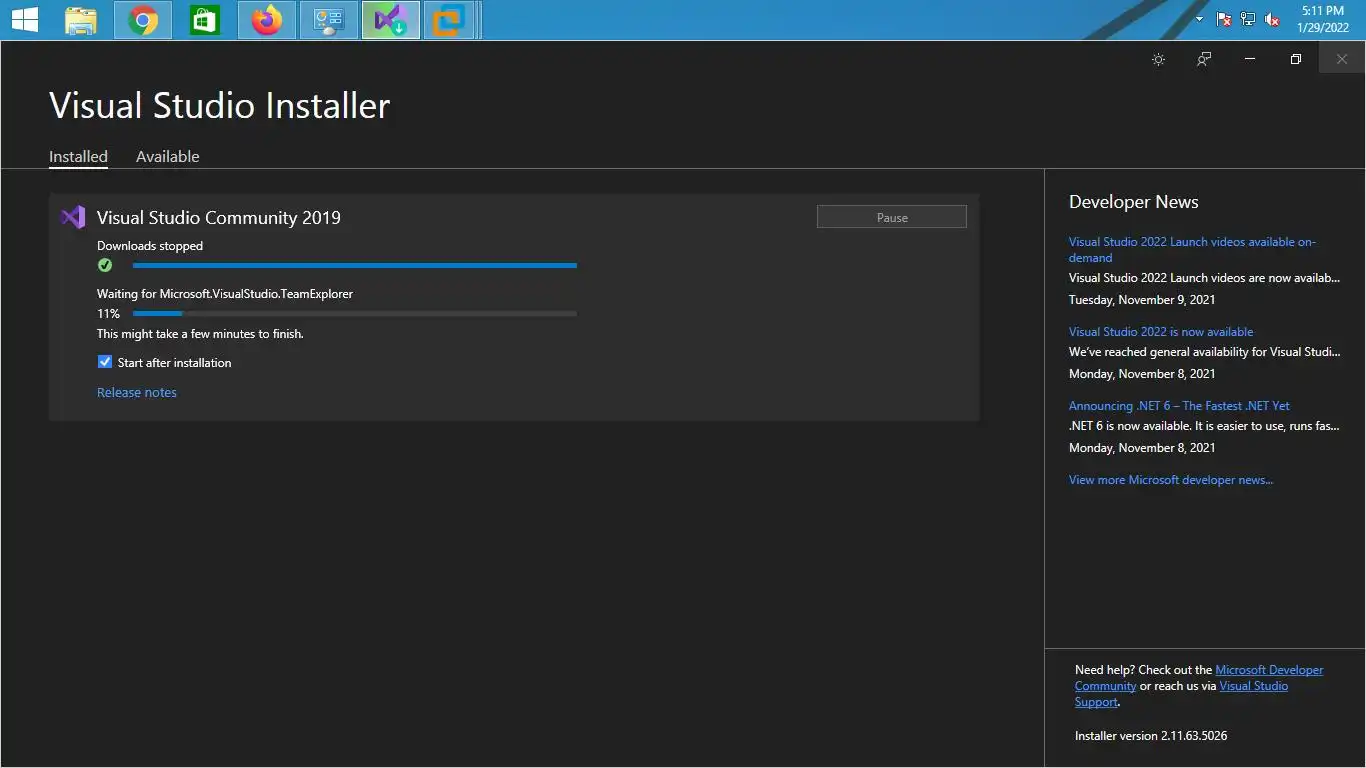Viewport: 1366px width, 768px height.
Task: Click 'Installer version 2.11.63.5026' text
Action: (x=1151, y=736)
